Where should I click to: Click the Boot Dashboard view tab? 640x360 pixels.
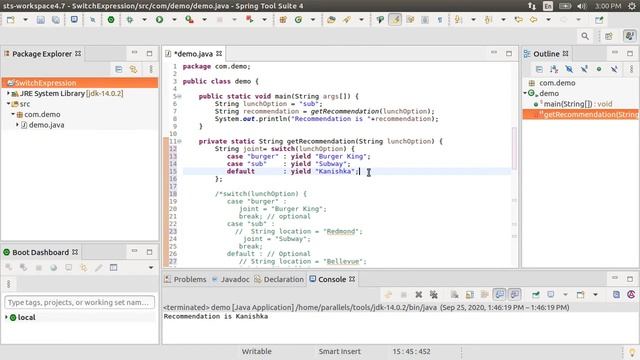point(40,252)
